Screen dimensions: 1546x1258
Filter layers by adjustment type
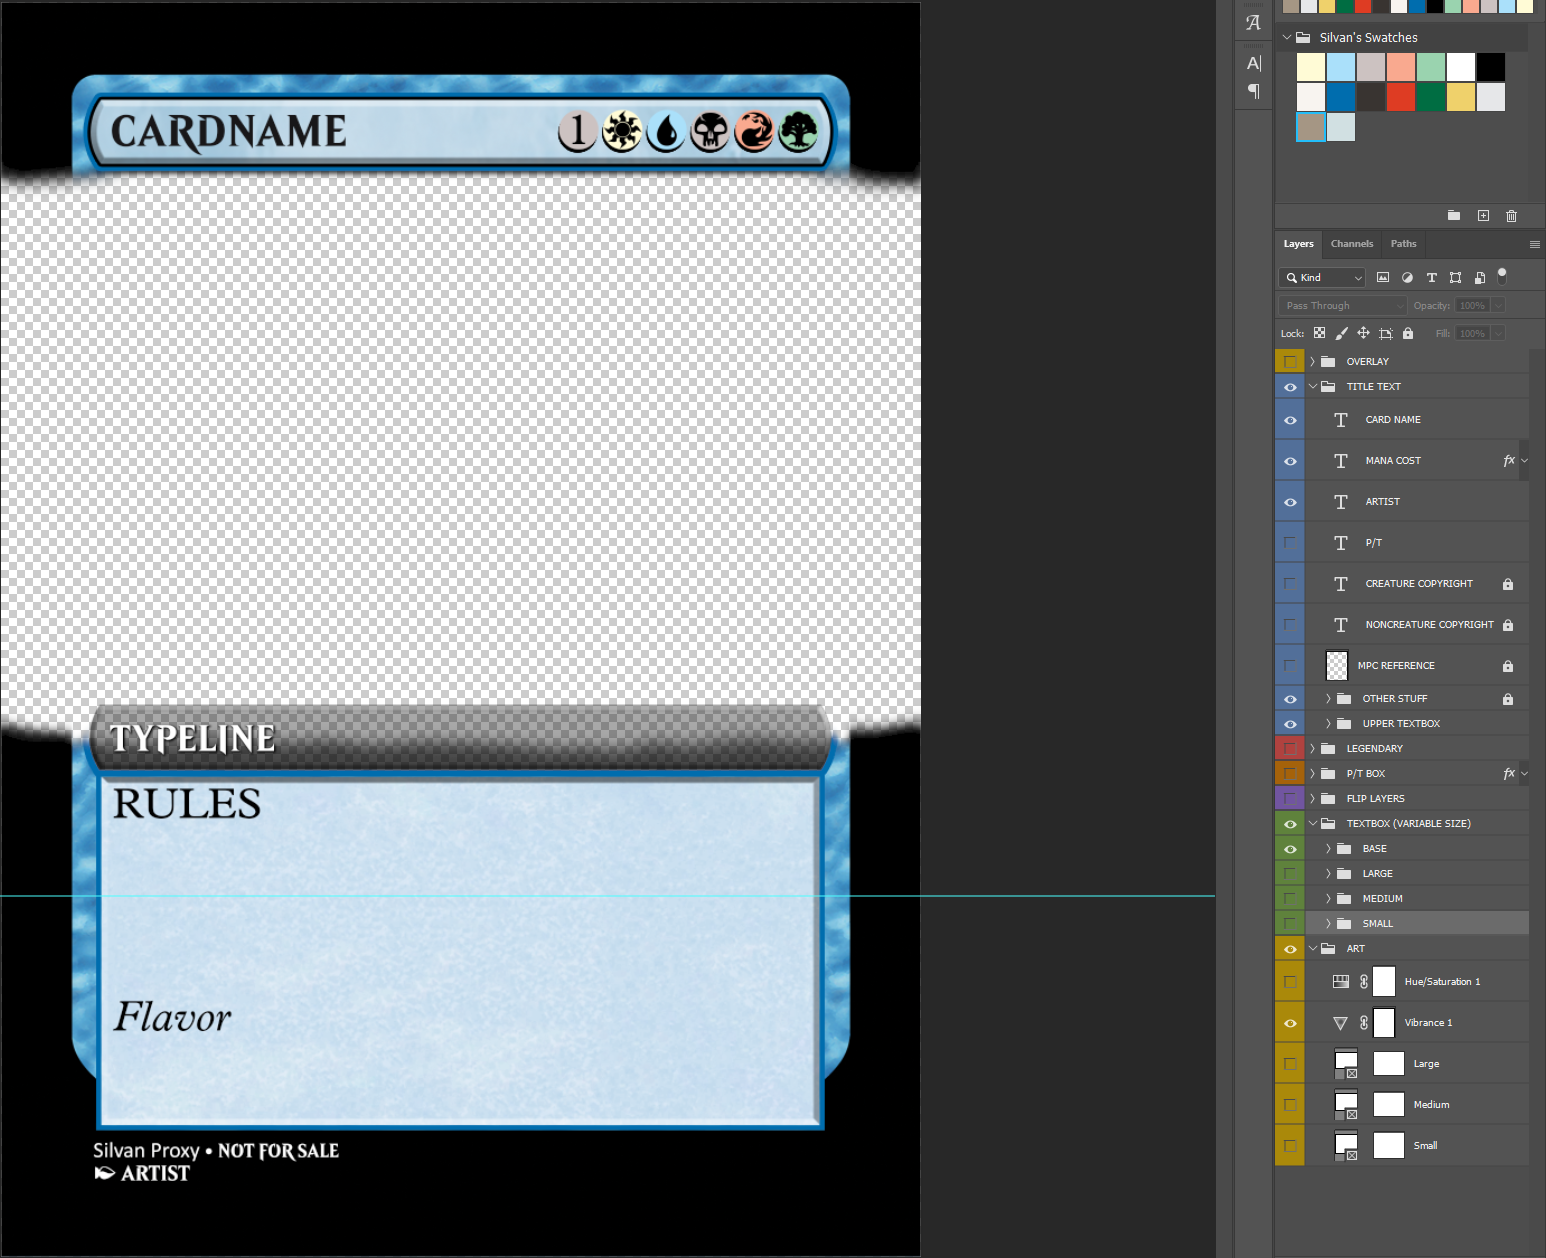(x=1407, y=277)
